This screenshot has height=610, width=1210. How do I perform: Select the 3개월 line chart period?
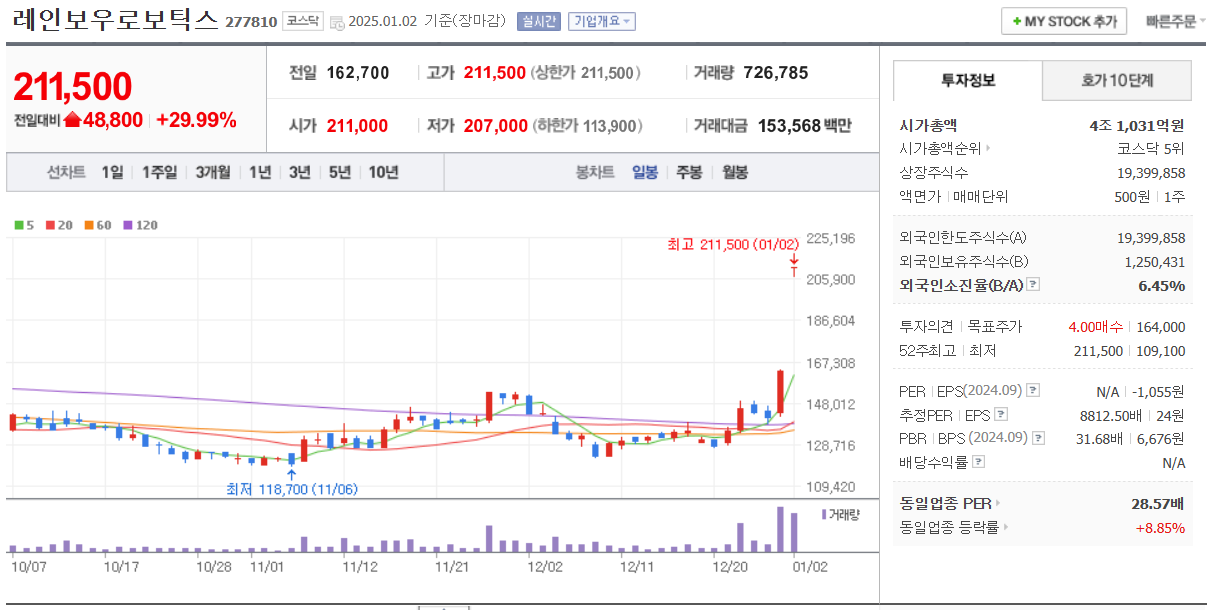point(213,172)
